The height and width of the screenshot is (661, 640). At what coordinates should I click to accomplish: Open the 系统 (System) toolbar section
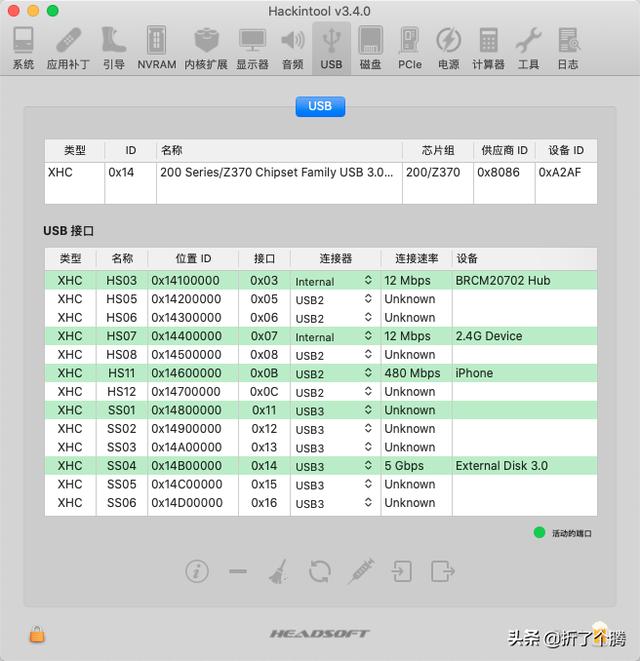tap(23, 48)
